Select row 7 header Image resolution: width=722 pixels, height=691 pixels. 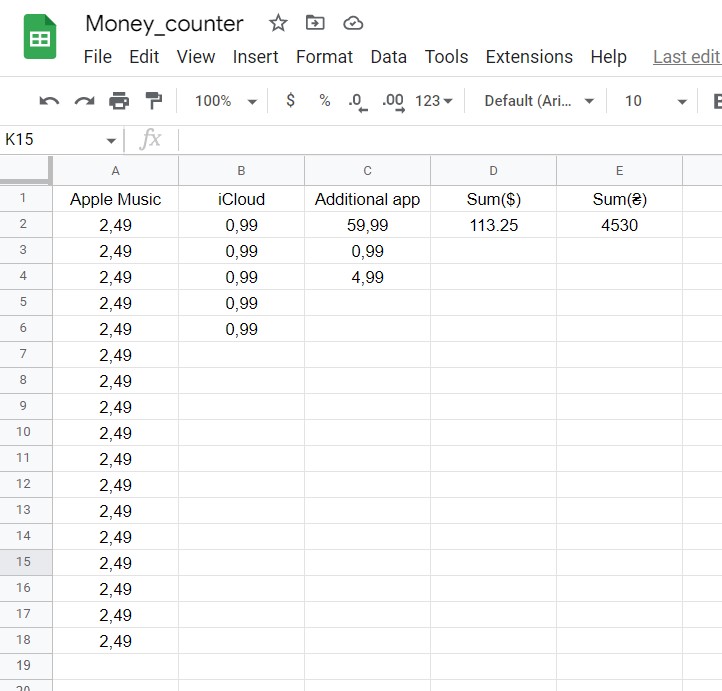click(x=26, y=354)
